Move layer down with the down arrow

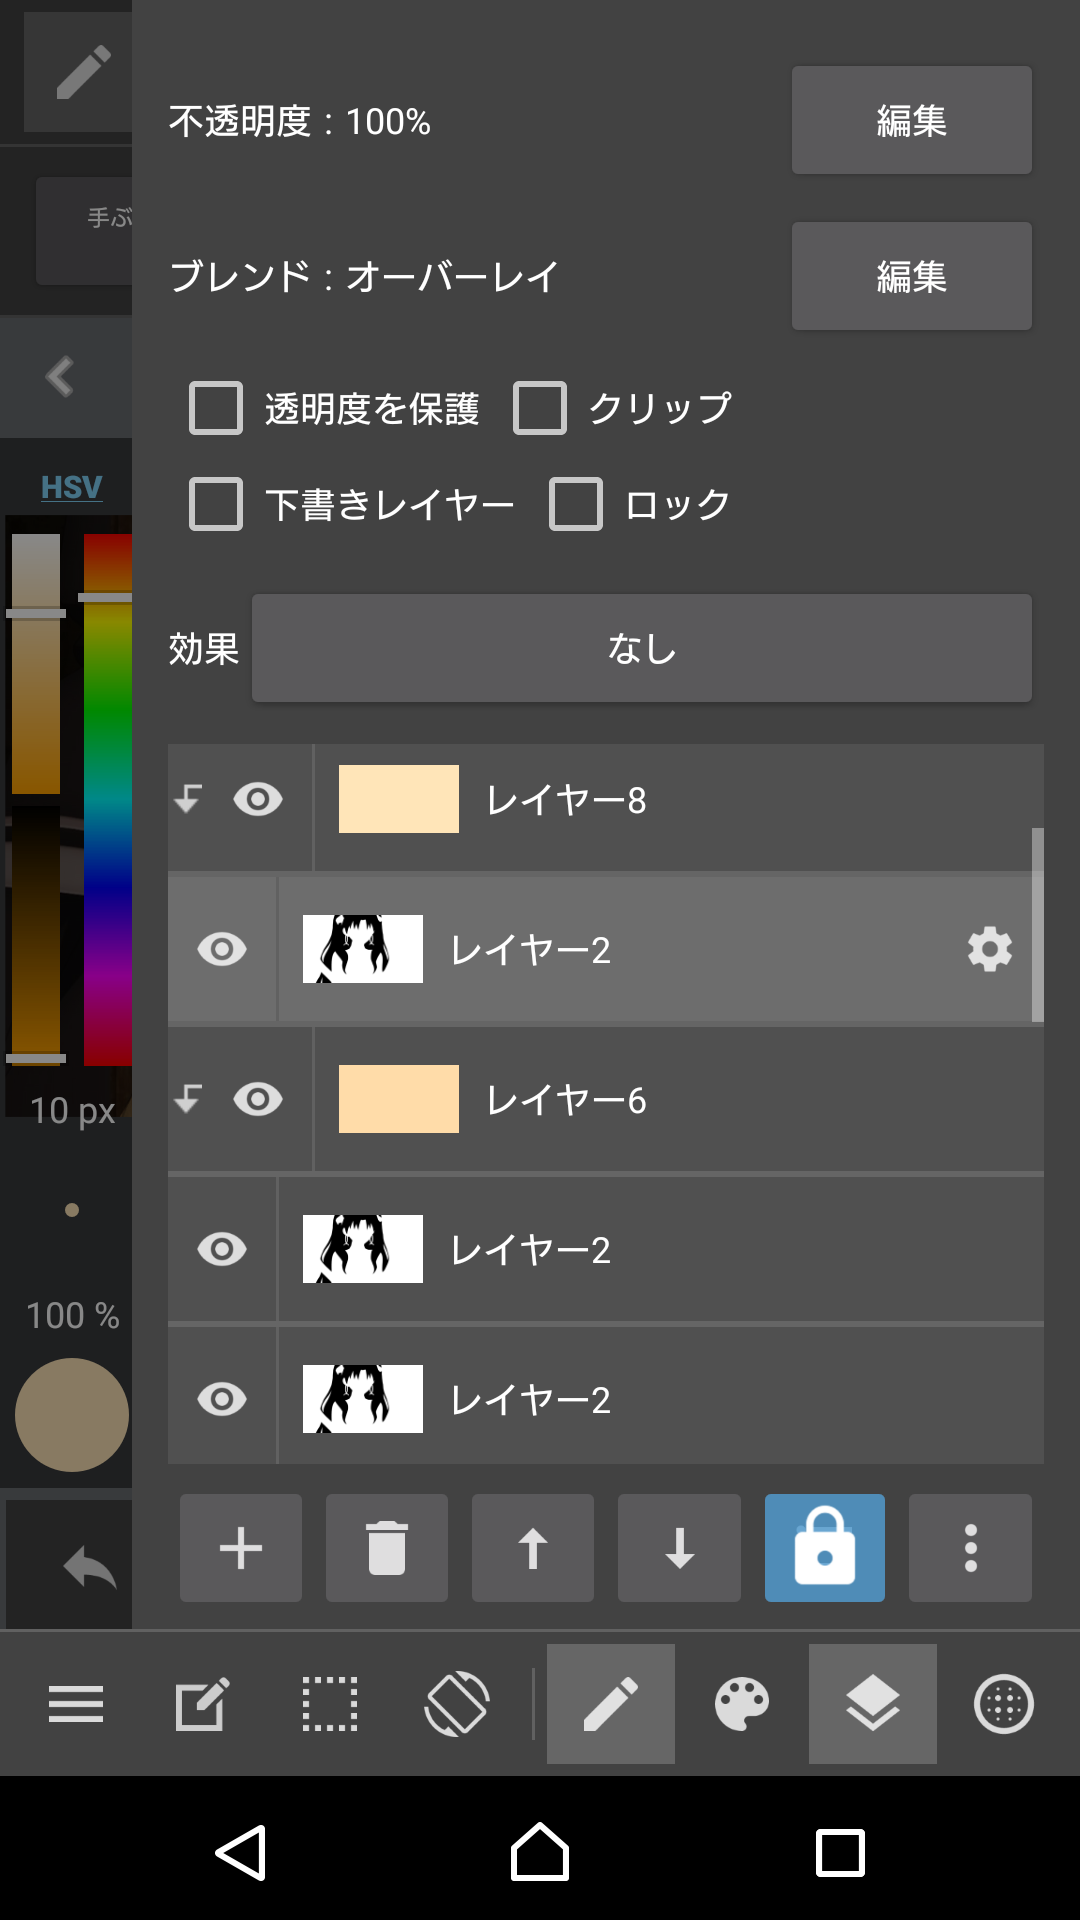click(x=679, y=1548)
